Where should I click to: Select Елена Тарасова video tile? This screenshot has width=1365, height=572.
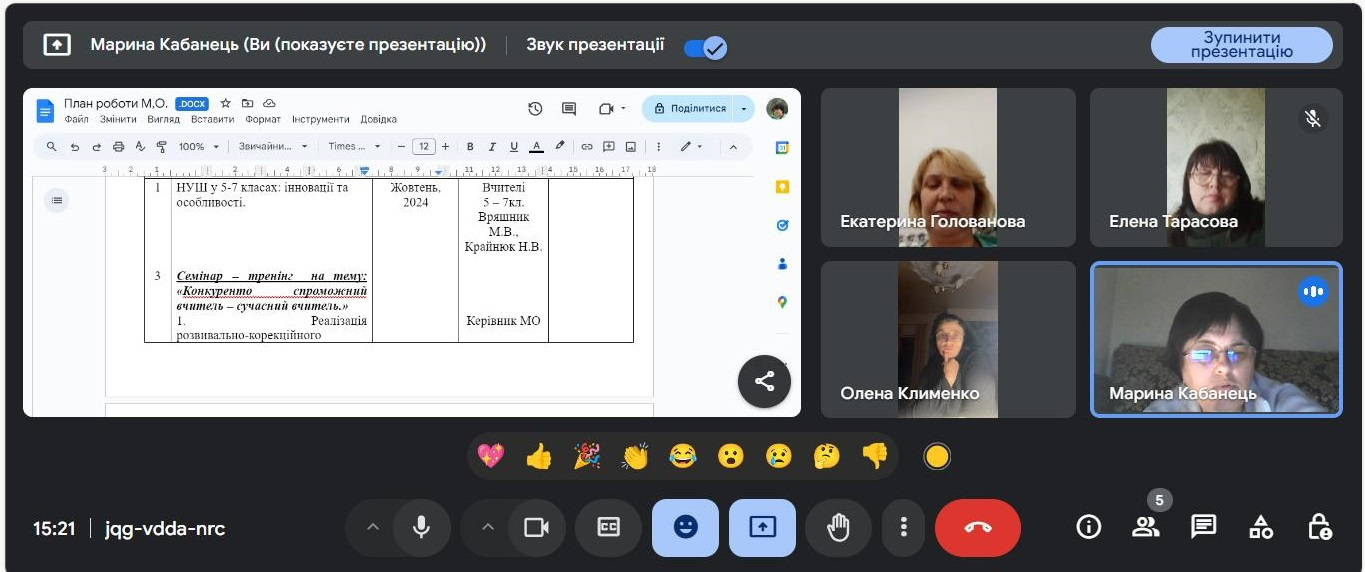pyautogui.click(x=1216, y=167)
